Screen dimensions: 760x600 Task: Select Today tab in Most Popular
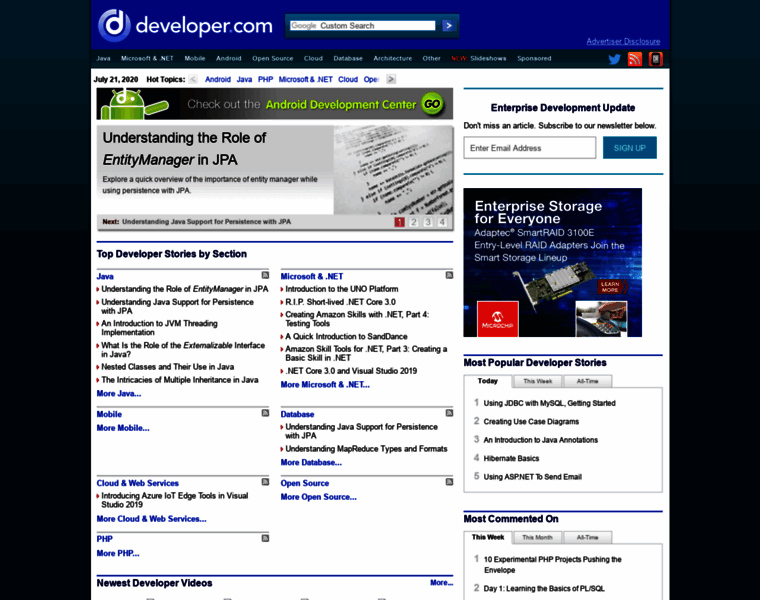point(488,381)
